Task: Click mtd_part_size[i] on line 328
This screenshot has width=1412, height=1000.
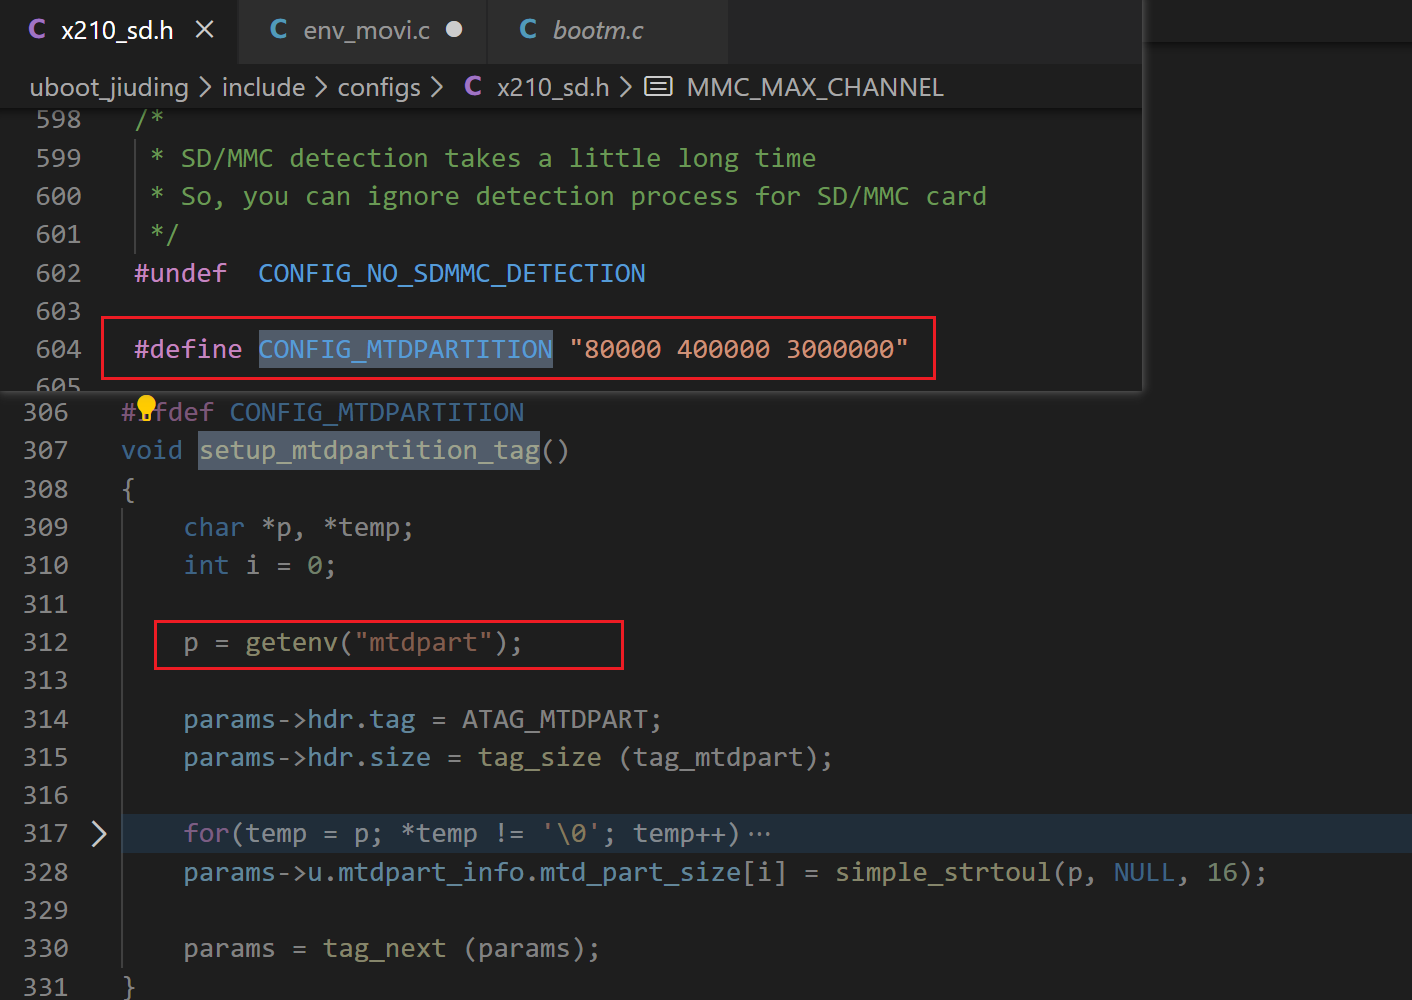Action: (x=663, y=872)
